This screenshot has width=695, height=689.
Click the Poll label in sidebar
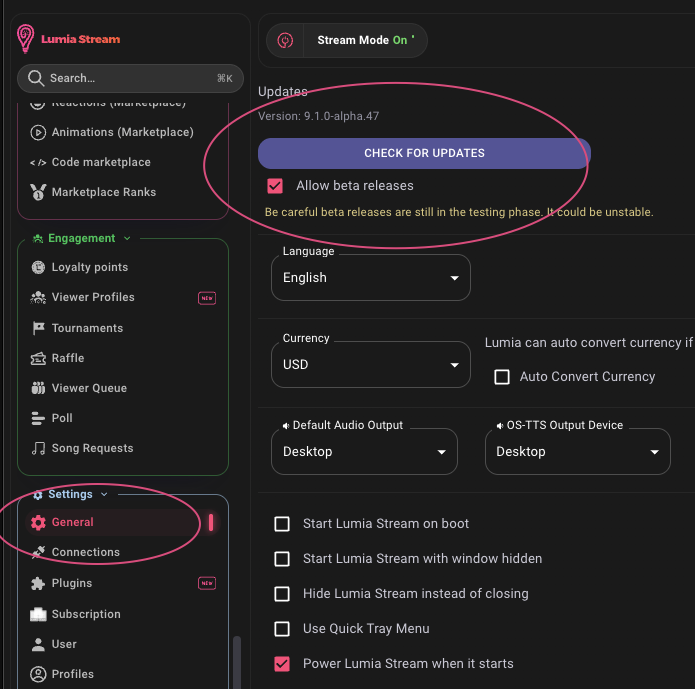[x=62, y=418]
